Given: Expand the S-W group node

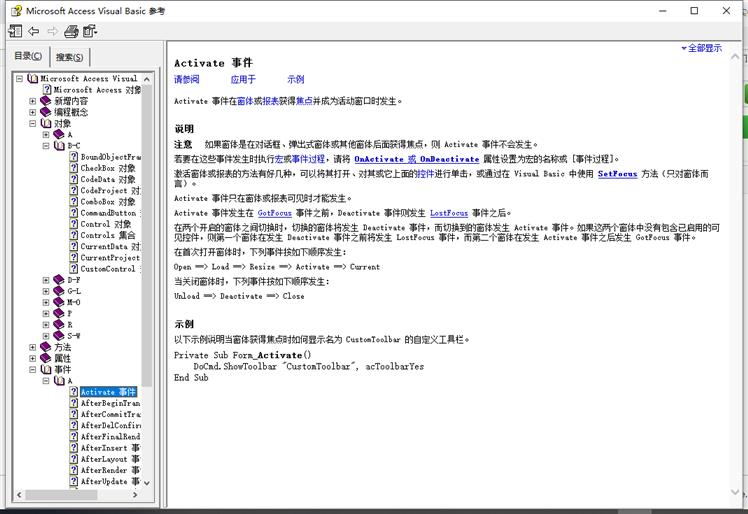Looking at the screenshot, I should point(46,336).
